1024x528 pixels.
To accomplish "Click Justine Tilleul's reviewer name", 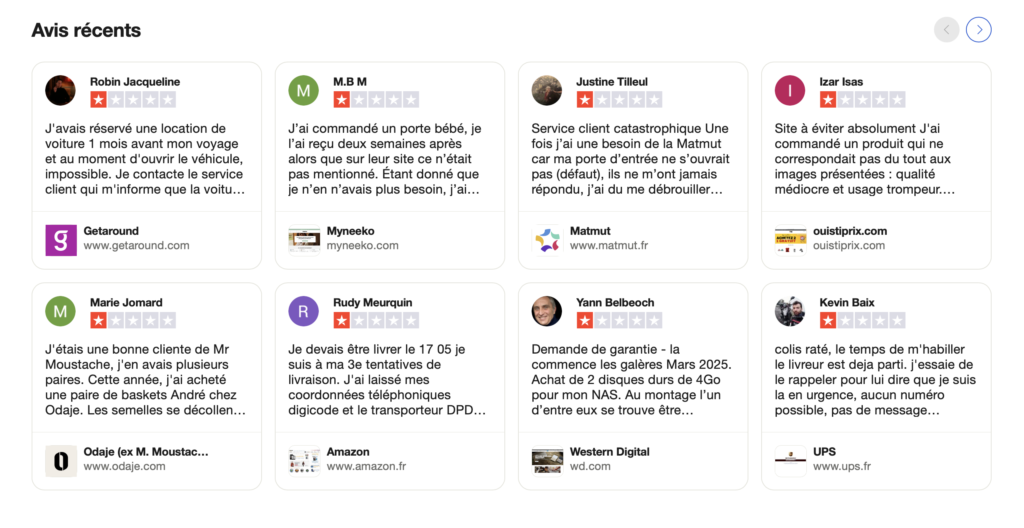I will [x=612, y=82].
